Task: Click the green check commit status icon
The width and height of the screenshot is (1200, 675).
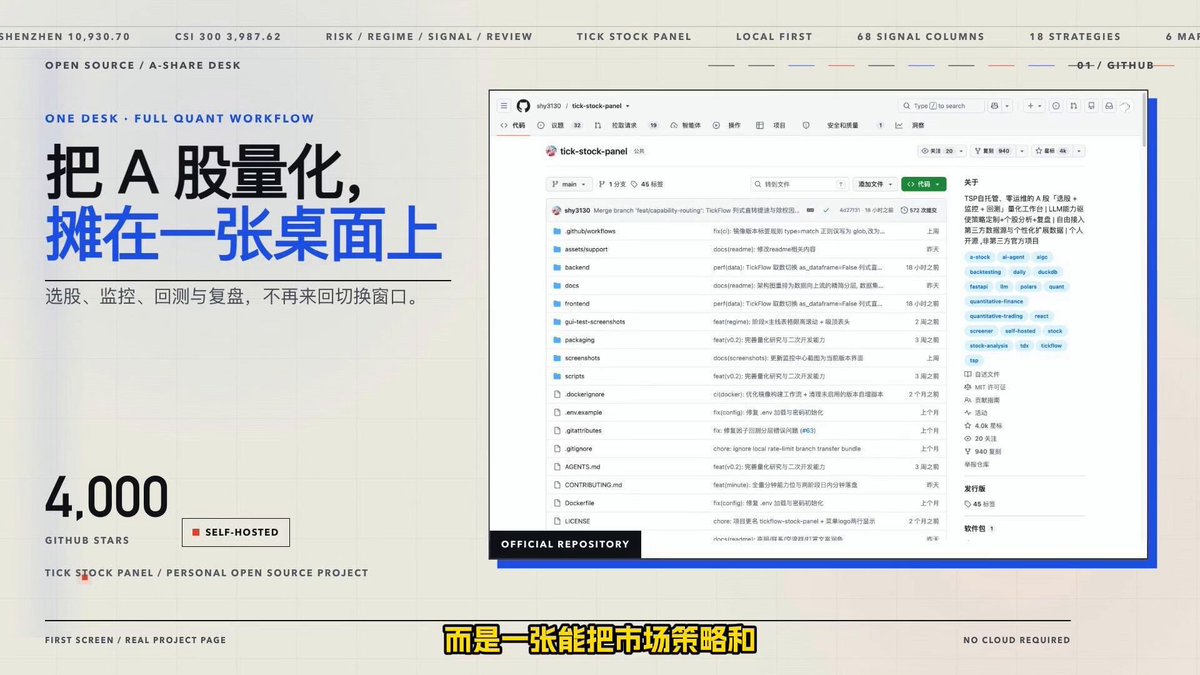Action: (826, 210)
